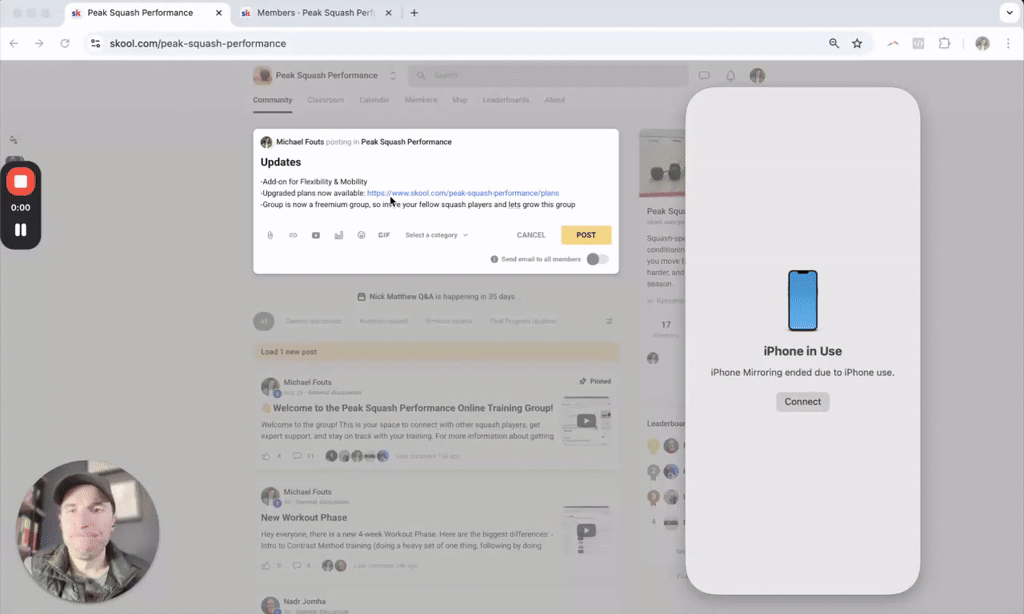Open the Chrome three-dot menu
Image resolution: width=1024 pixels, height=614 pixels.
point(1008,44)
